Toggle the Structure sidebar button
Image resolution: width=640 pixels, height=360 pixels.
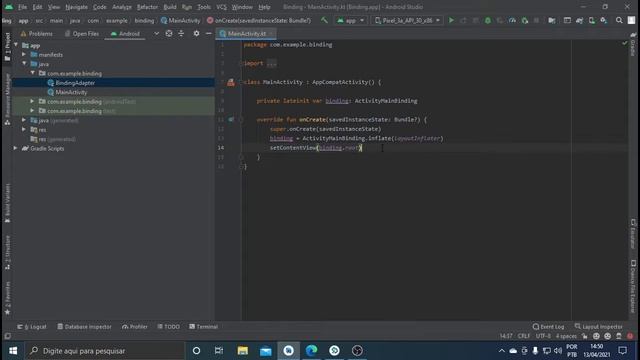point(7,252)
